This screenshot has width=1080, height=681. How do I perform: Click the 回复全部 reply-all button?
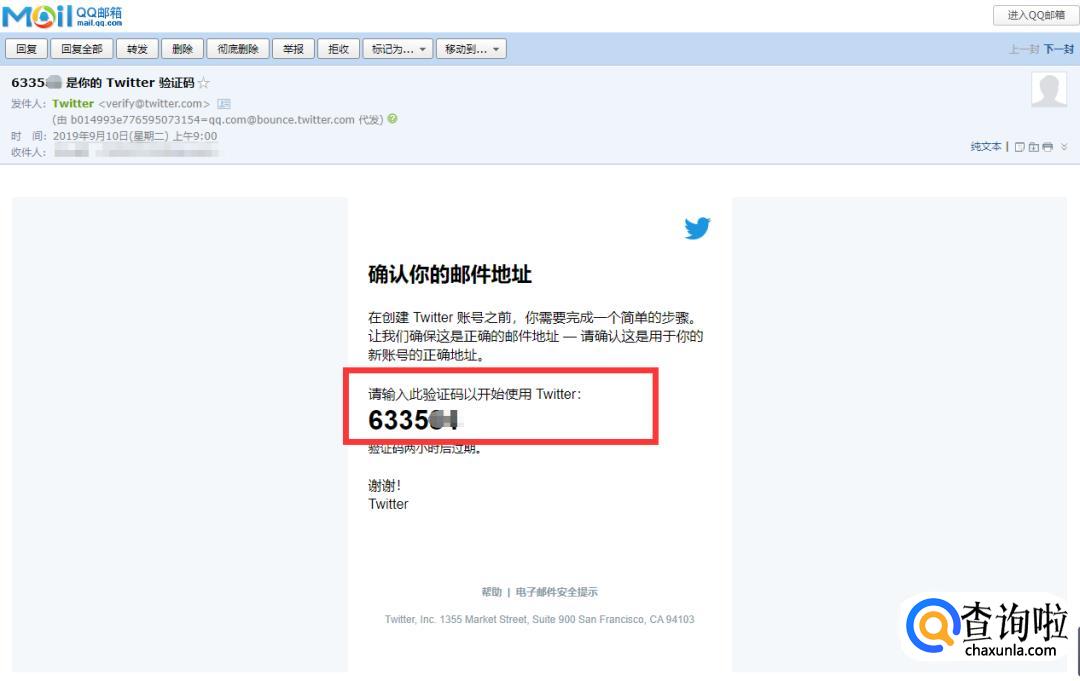82,49
